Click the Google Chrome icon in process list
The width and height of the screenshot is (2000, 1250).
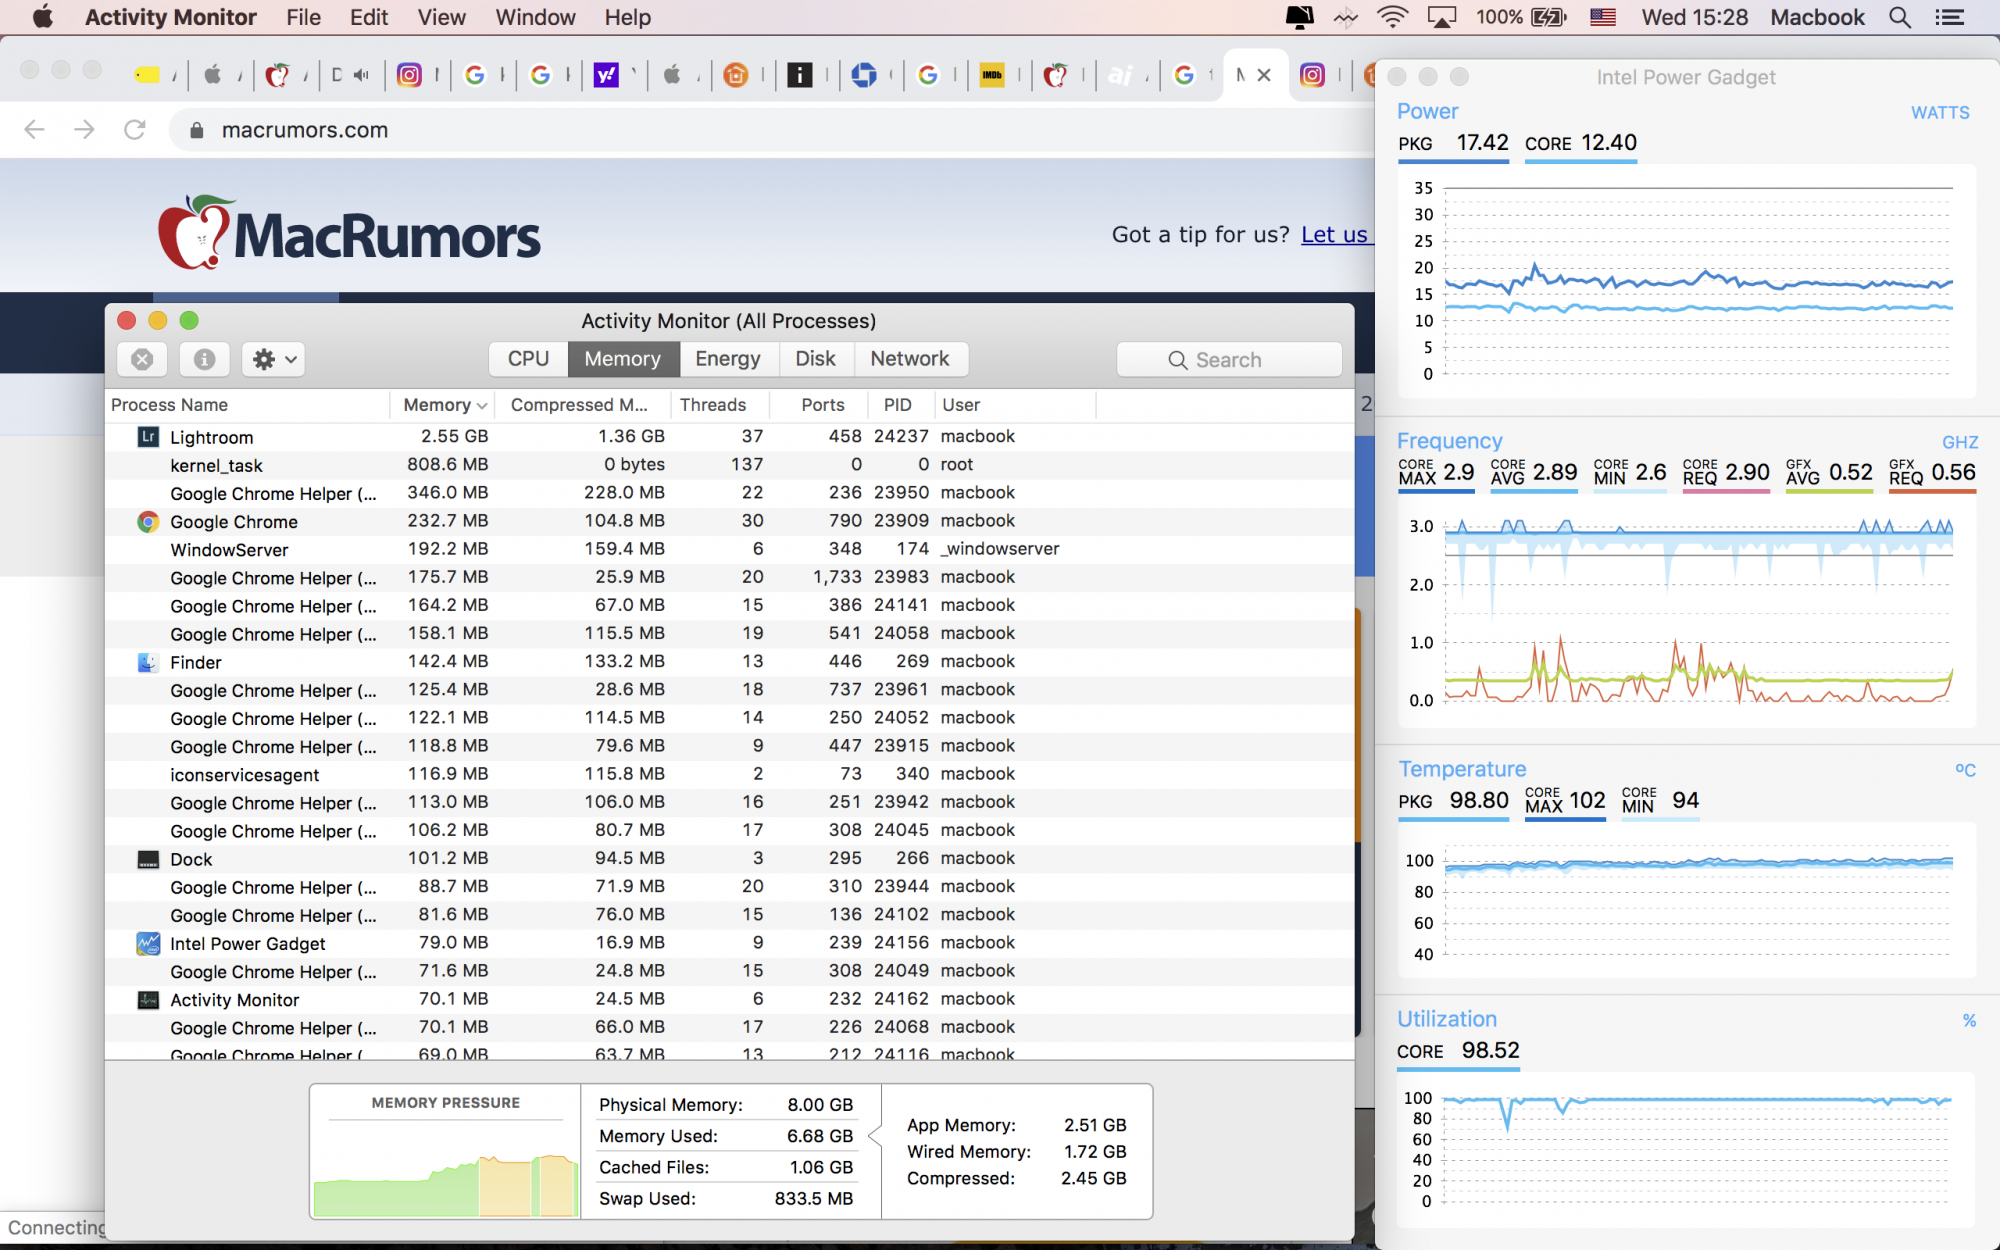[148, 521]
